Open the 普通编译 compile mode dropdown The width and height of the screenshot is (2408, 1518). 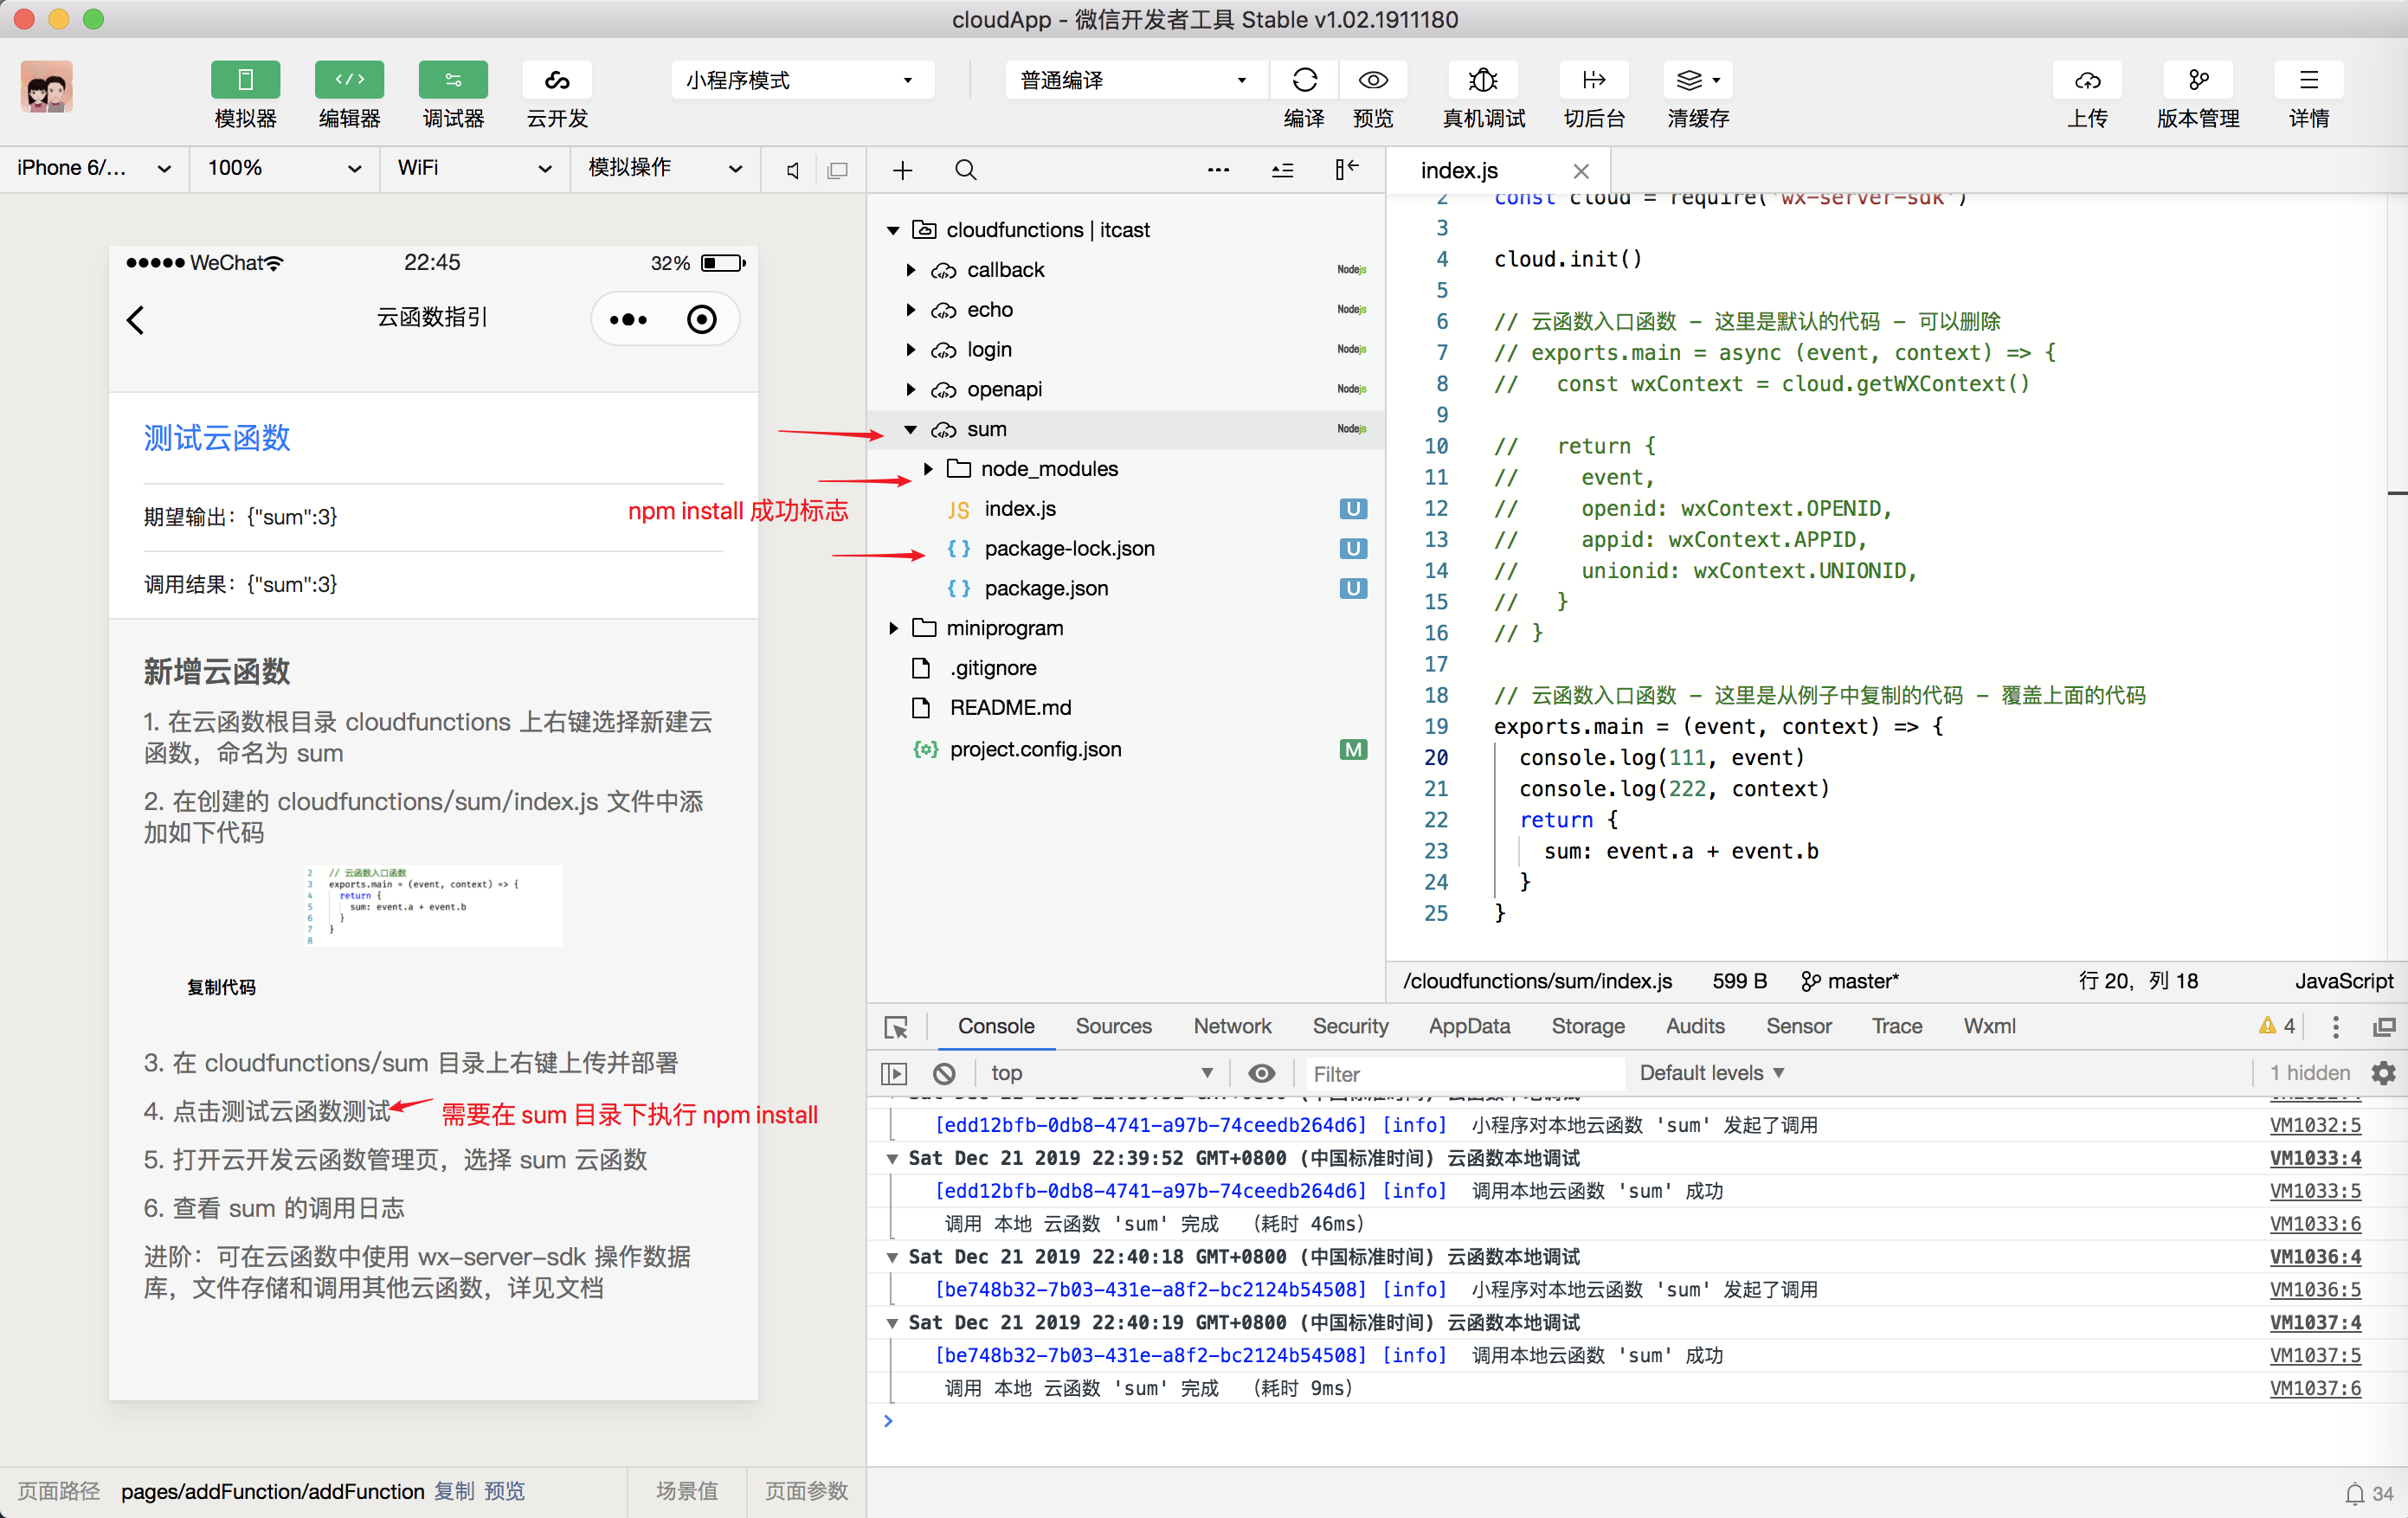(1137, 80)
